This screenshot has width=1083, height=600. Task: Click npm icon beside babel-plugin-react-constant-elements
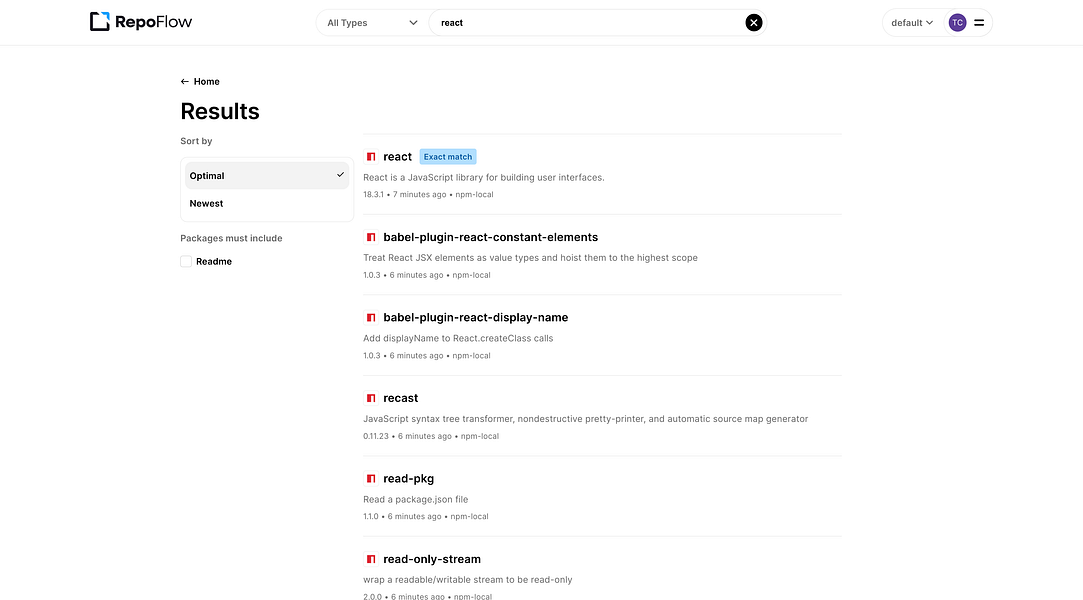tap(371, 237)
